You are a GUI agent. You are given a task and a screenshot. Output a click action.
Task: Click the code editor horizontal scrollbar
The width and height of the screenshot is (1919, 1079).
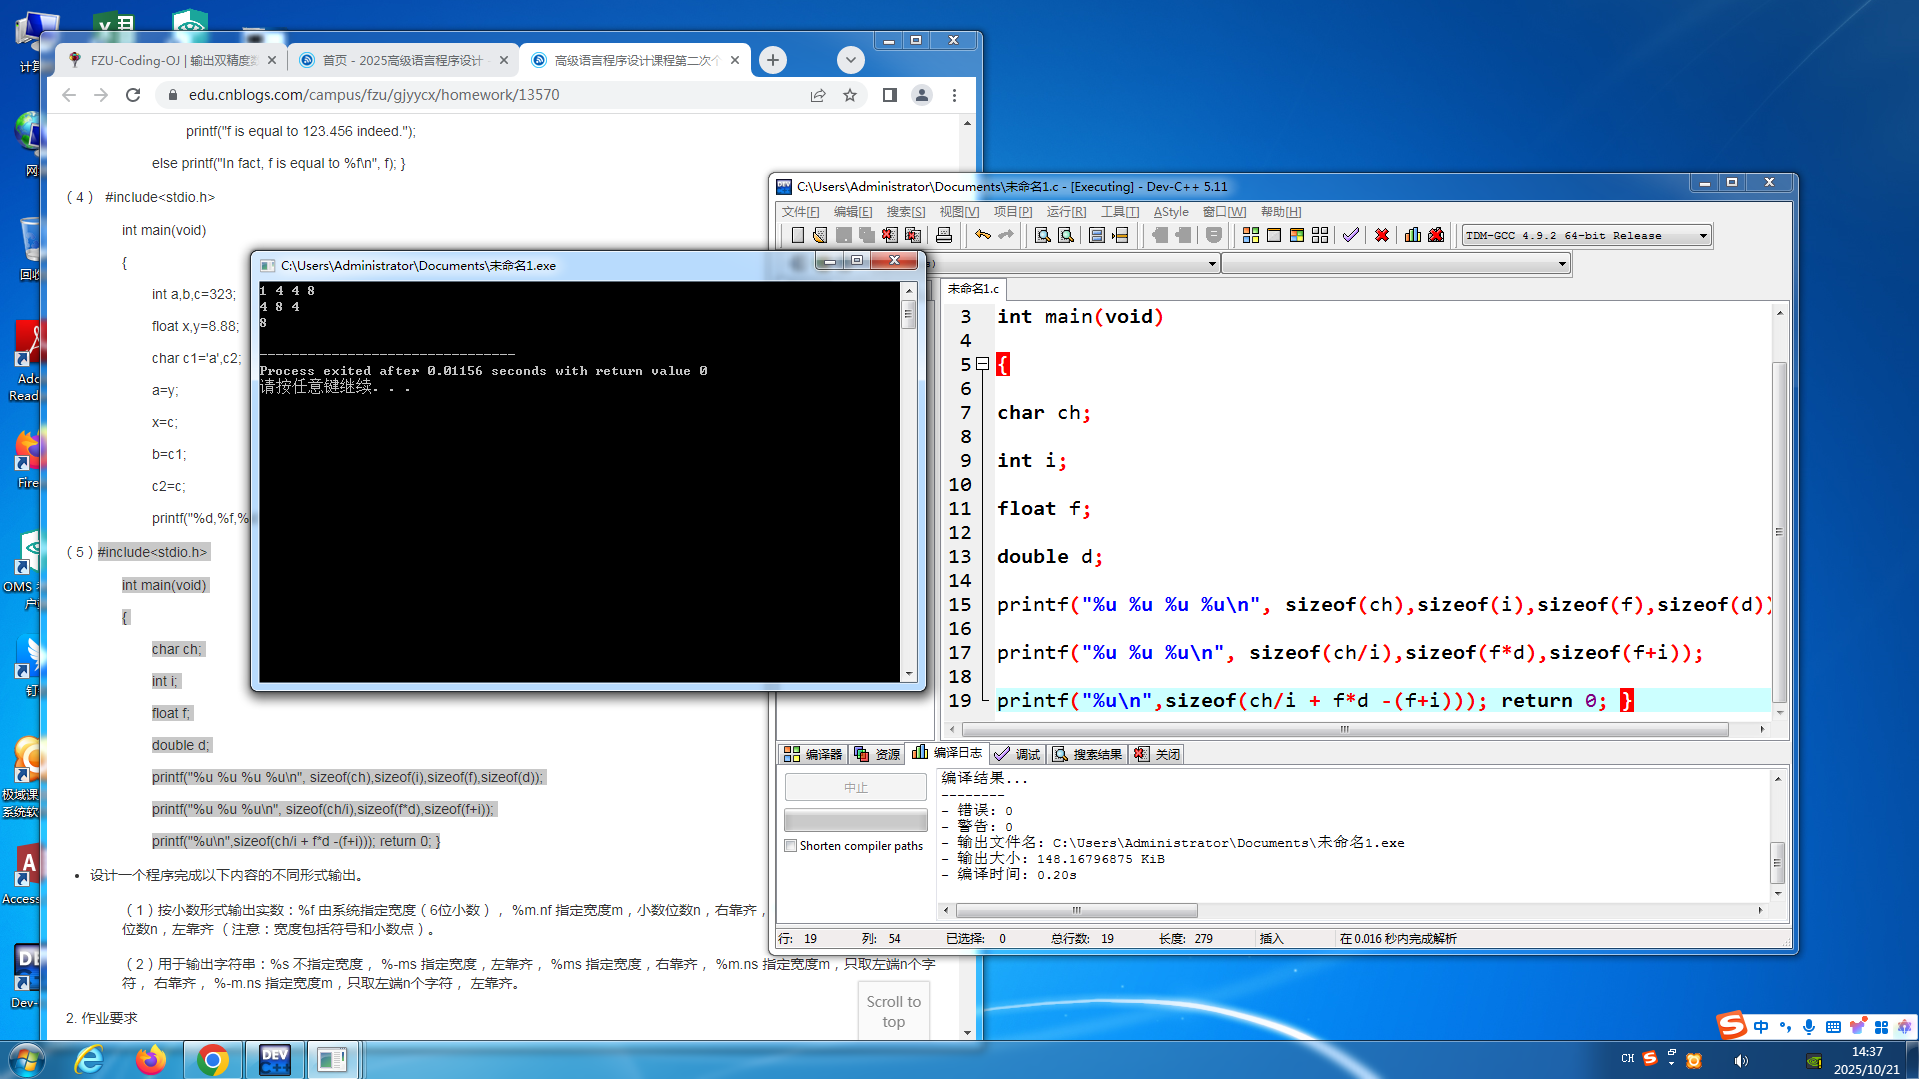click(1345, 730)
